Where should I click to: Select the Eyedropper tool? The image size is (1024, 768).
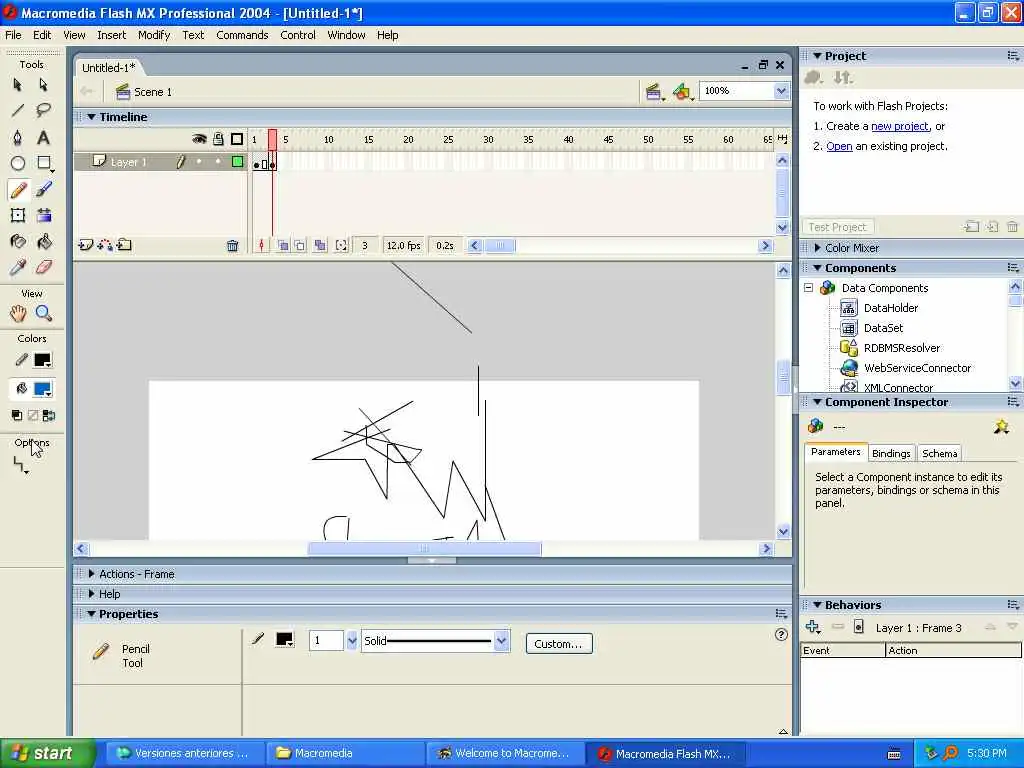click(x=18, y=267)
